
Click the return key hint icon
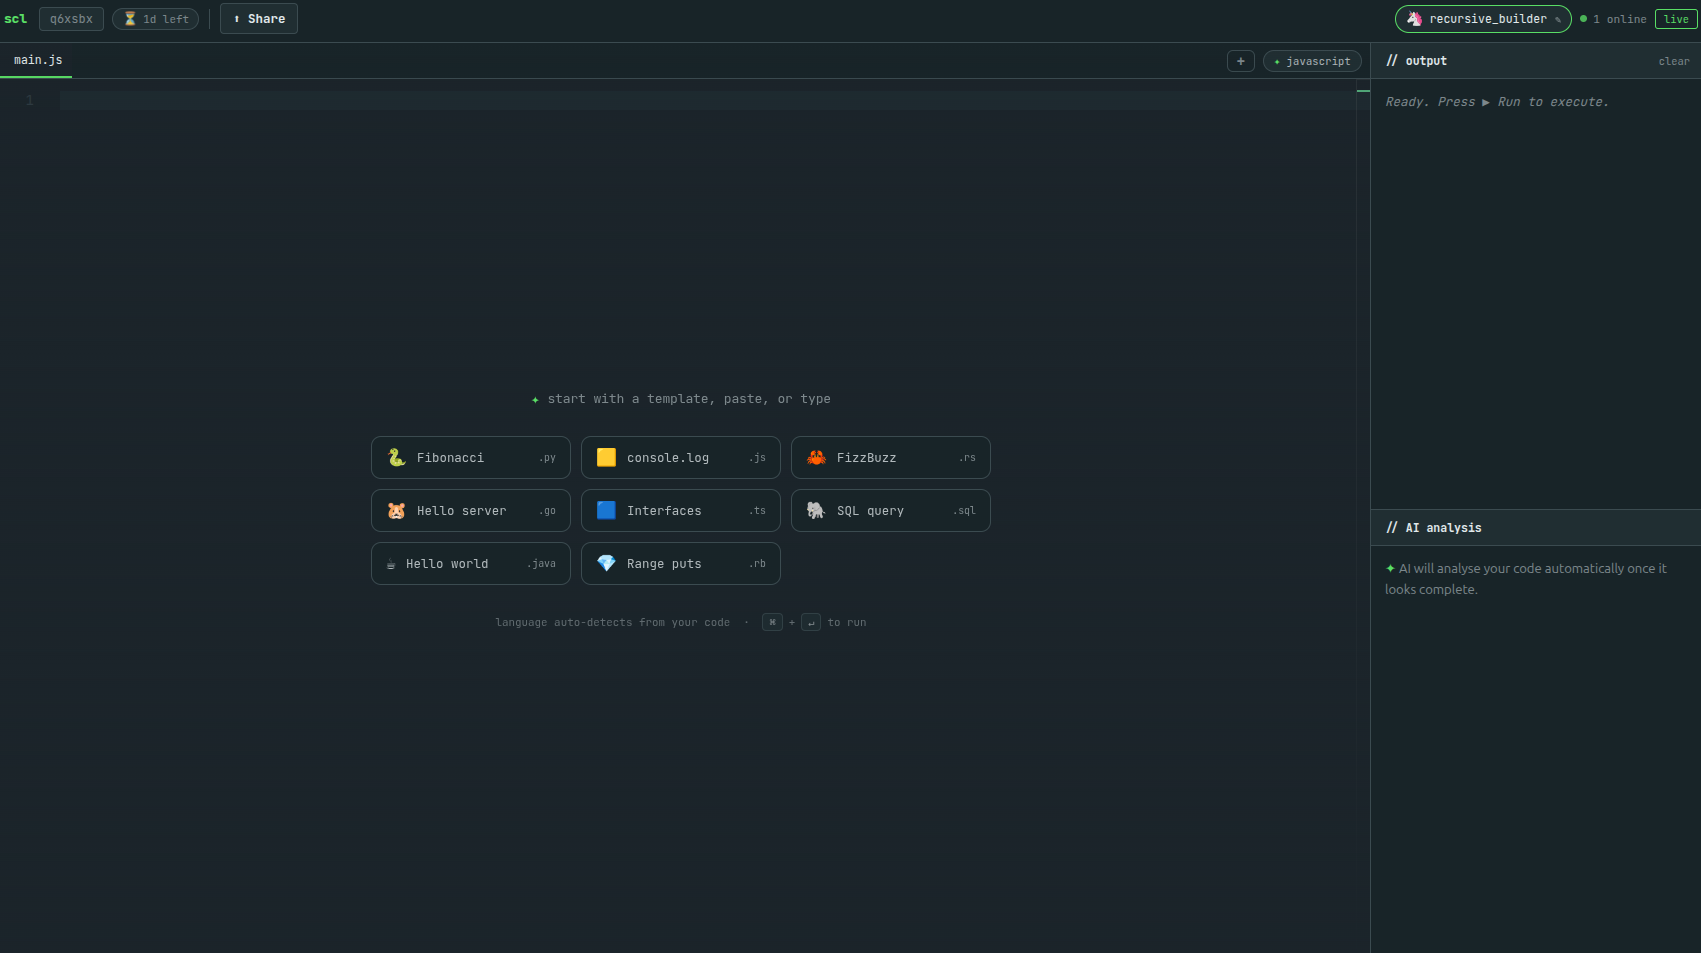click(x=811, y=622)
